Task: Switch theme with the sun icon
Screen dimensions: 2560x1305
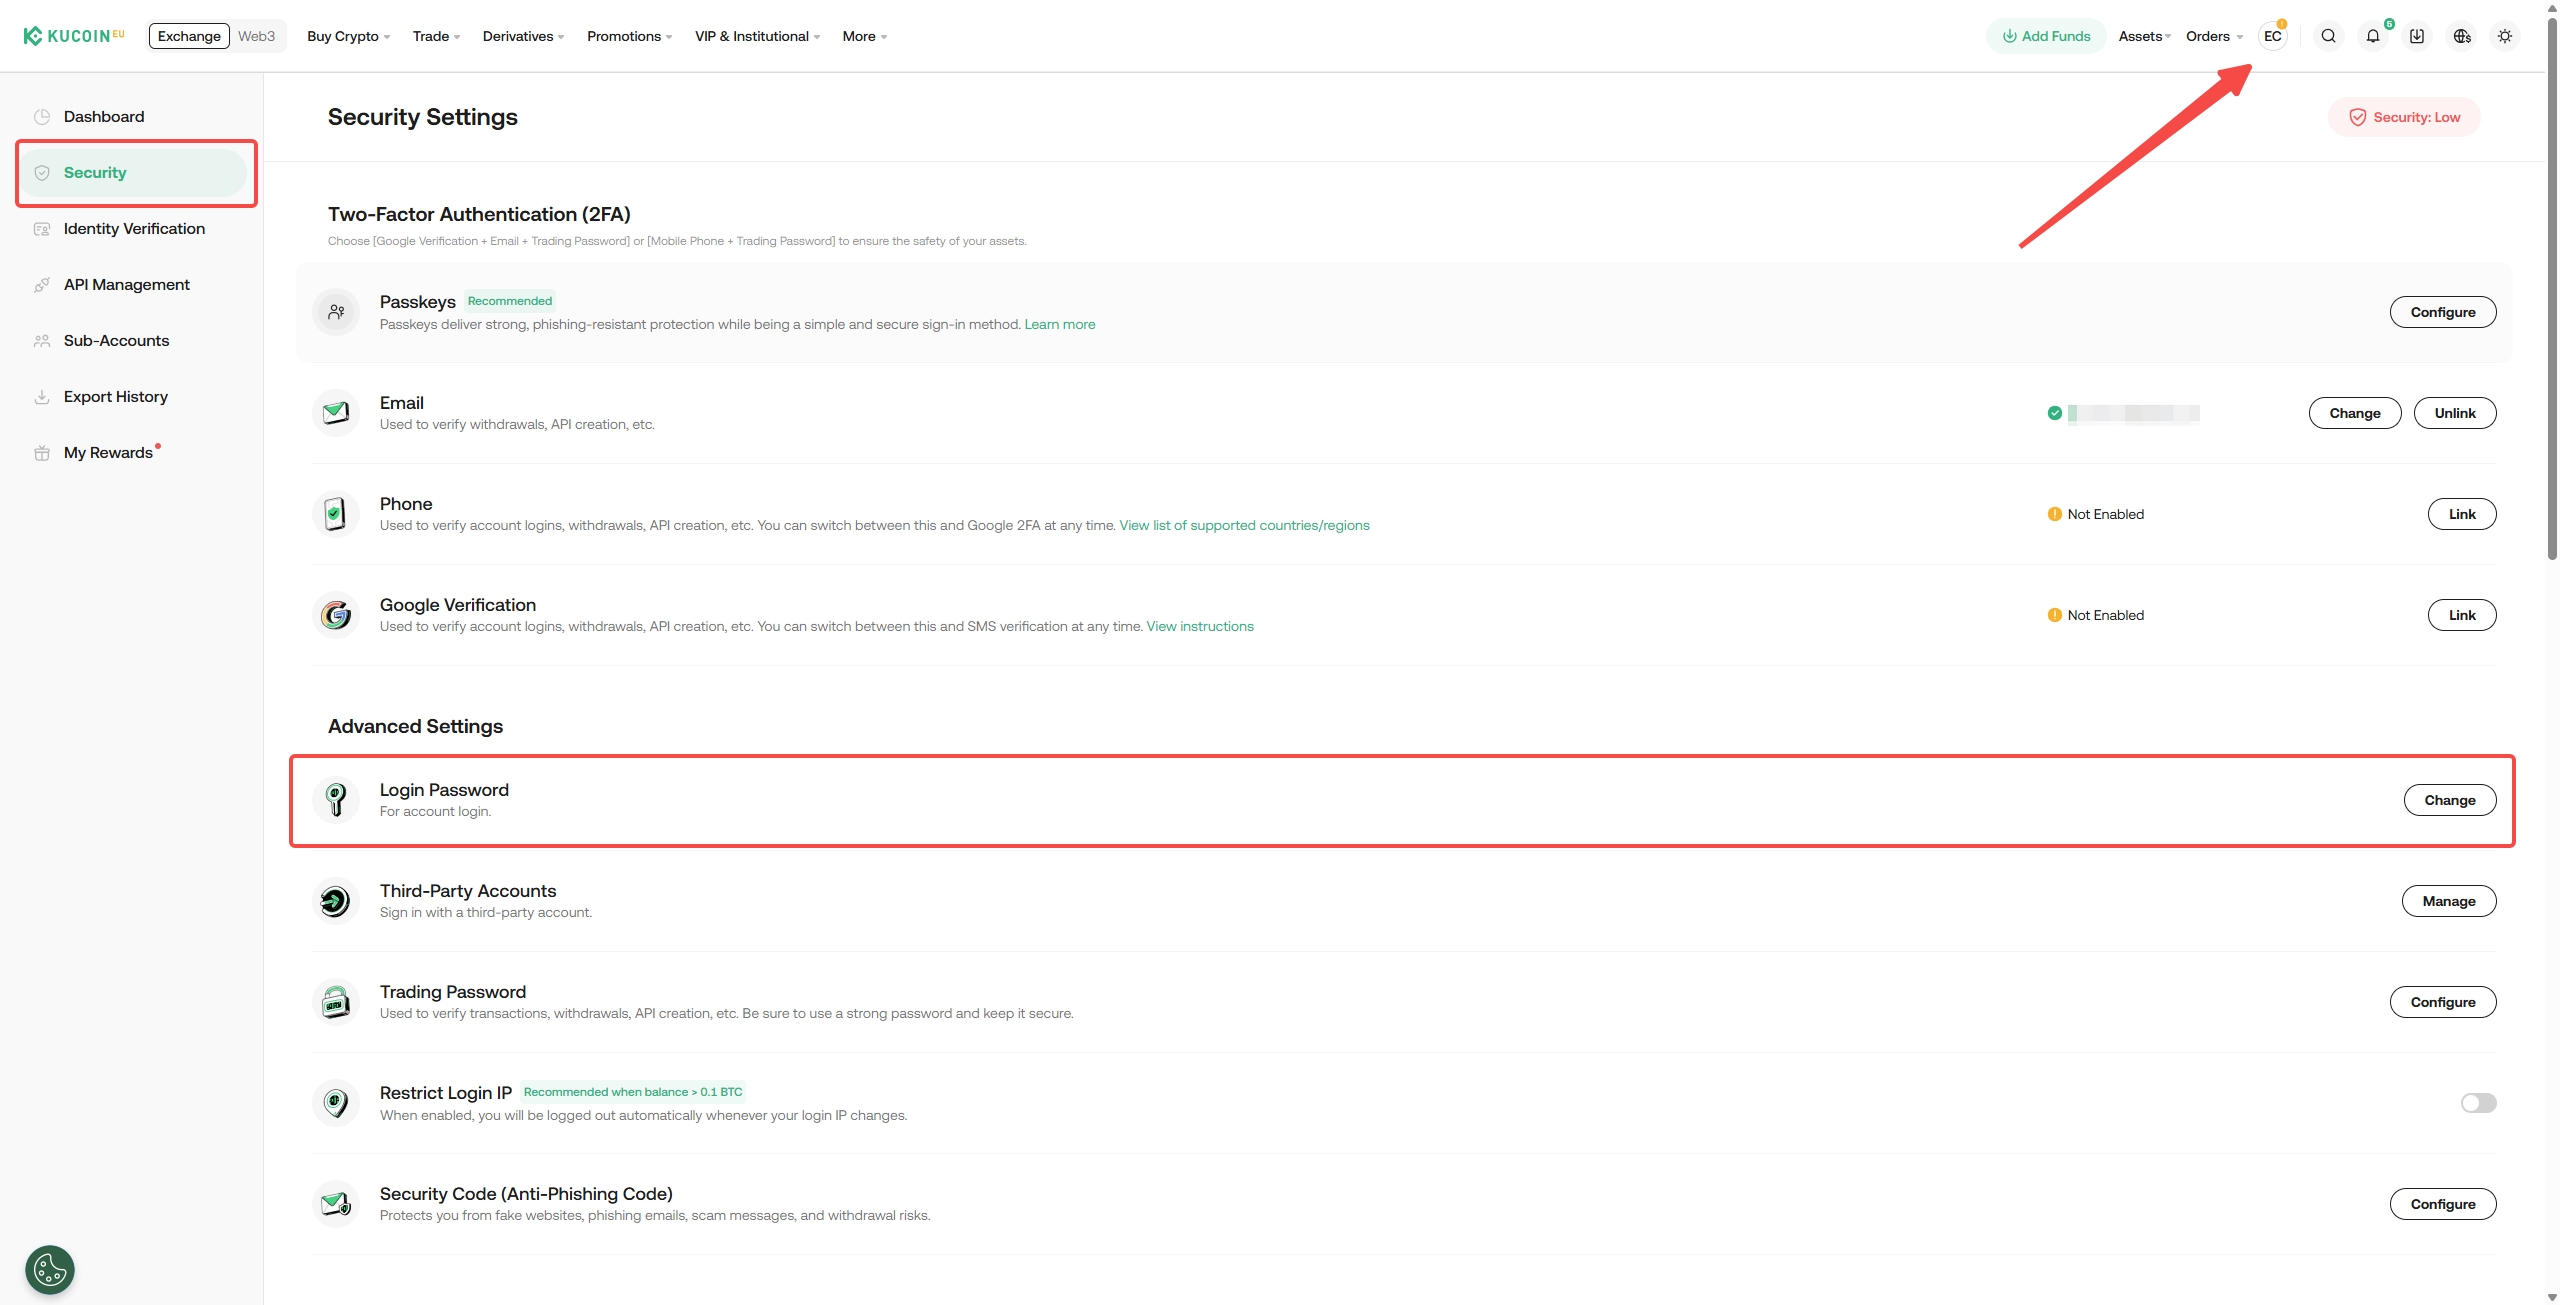Action: click(x=2504, y=36)
